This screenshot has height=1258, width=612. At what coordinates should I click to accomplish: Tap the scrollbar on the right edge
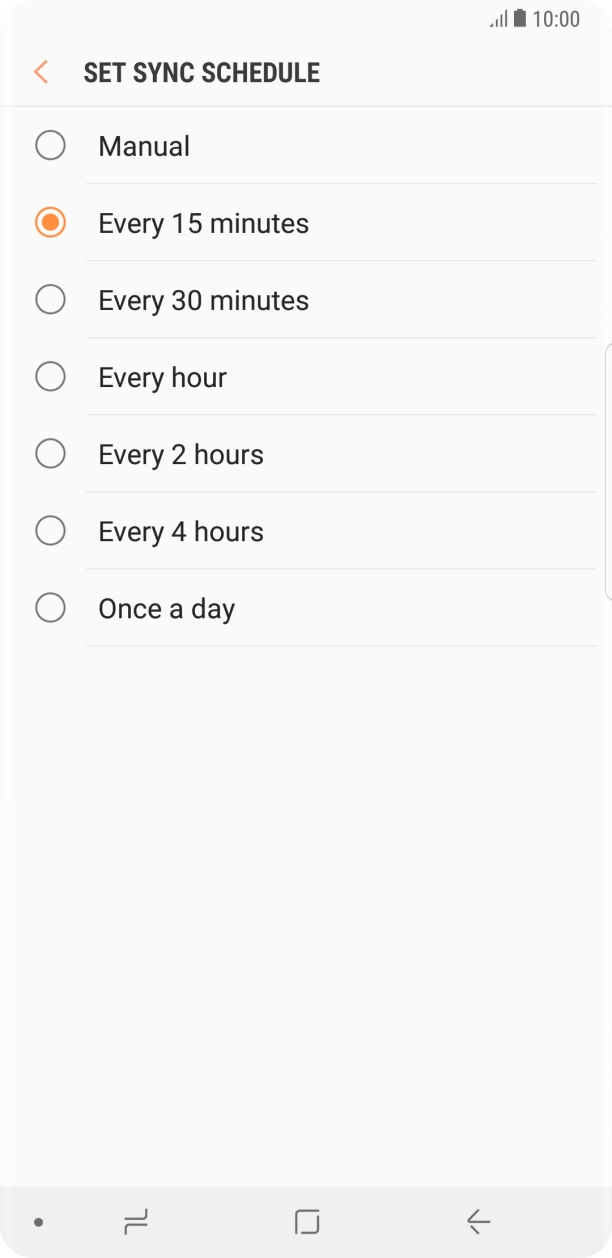pos(607,470)
